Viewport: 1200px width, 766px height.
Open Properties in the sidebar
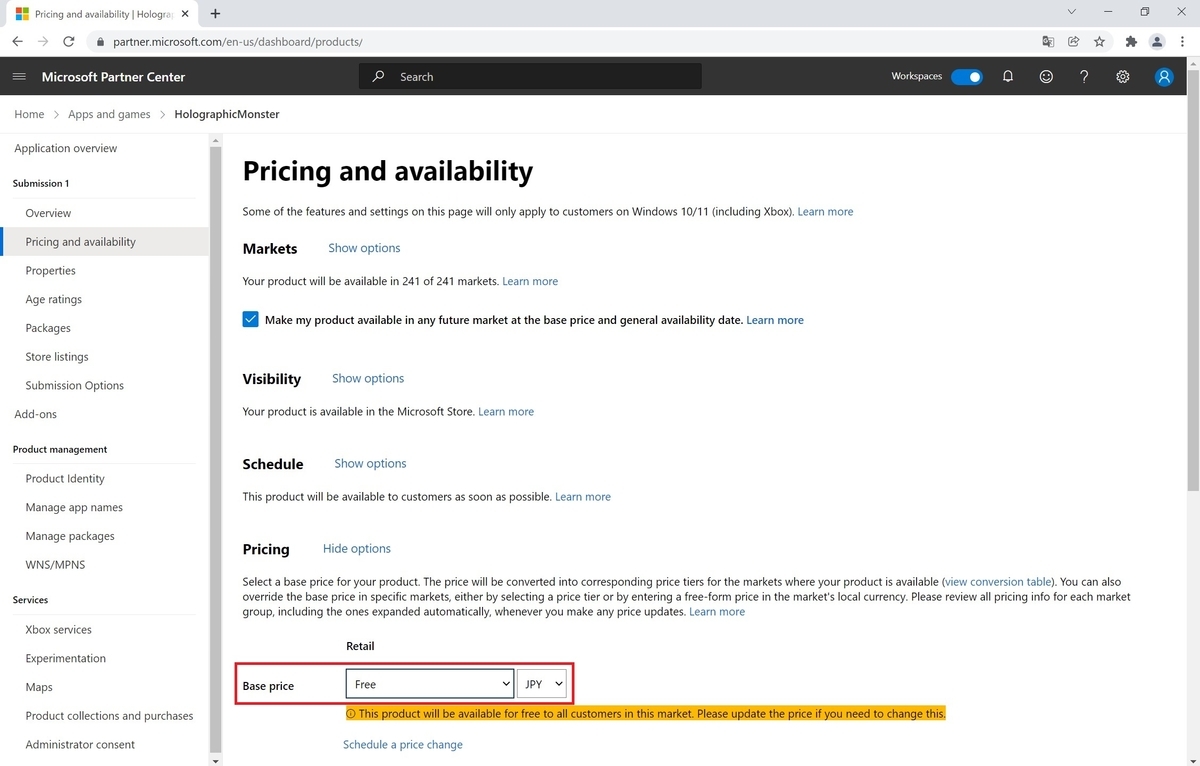pyautogui.click(x=51, y=271)
